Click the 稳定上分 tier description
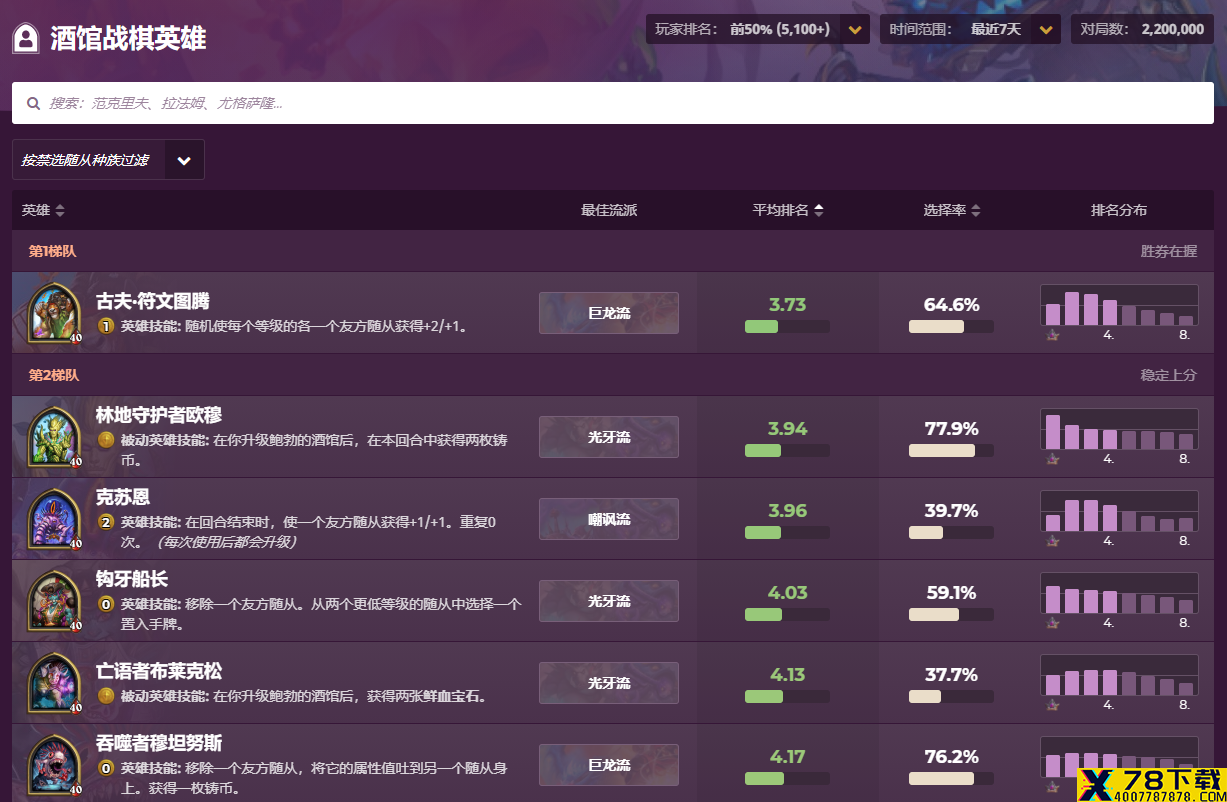 [1169, 375]
